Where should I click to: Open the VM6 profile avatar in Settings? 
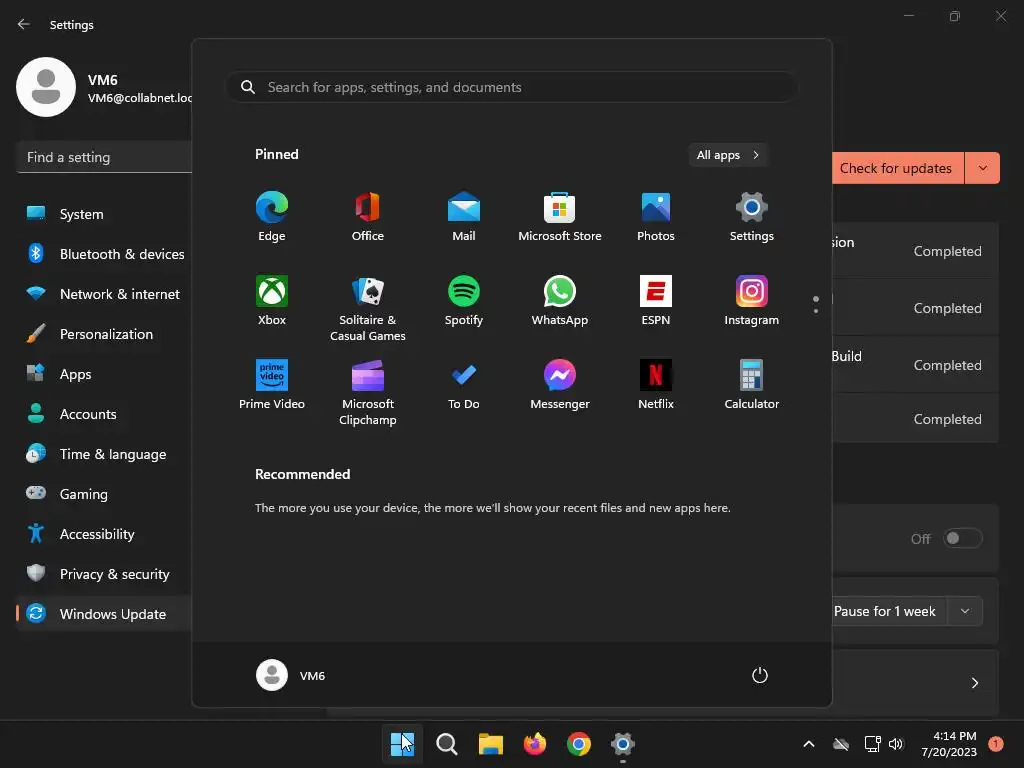tap(46, 87)
